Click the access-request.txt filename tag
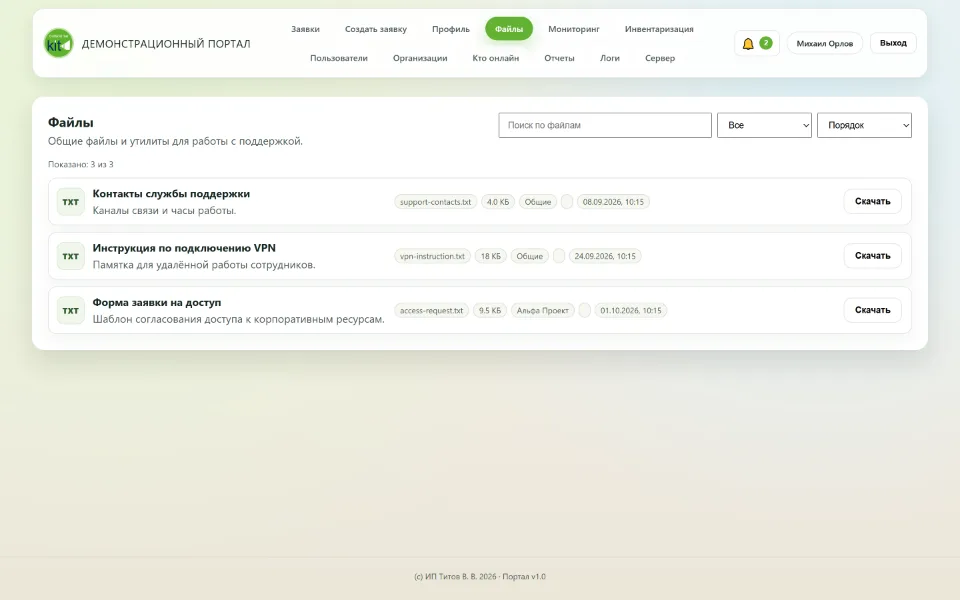 click(432, 311)
